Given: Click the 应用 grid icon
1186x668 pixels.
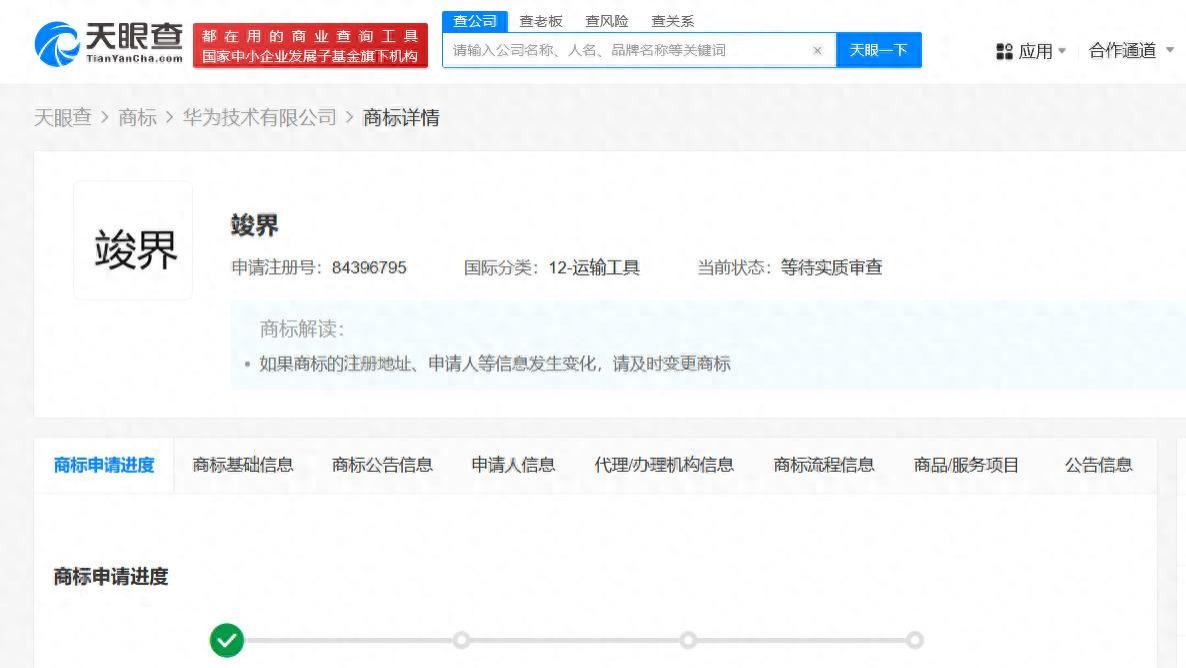Looking at the screenshot, I should coord(1004,51).
